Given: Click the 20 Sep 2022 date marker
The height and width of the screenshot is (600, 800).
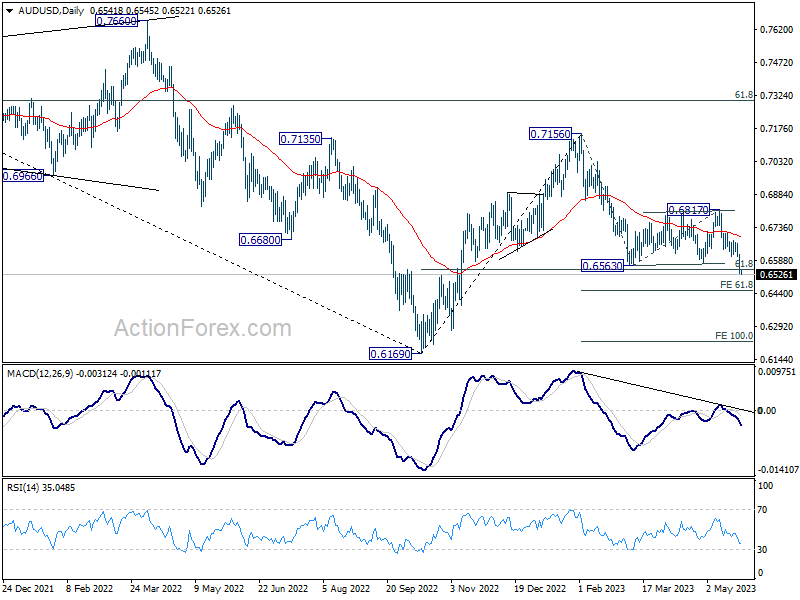Looking at the screenshot, I should [412, 588].
